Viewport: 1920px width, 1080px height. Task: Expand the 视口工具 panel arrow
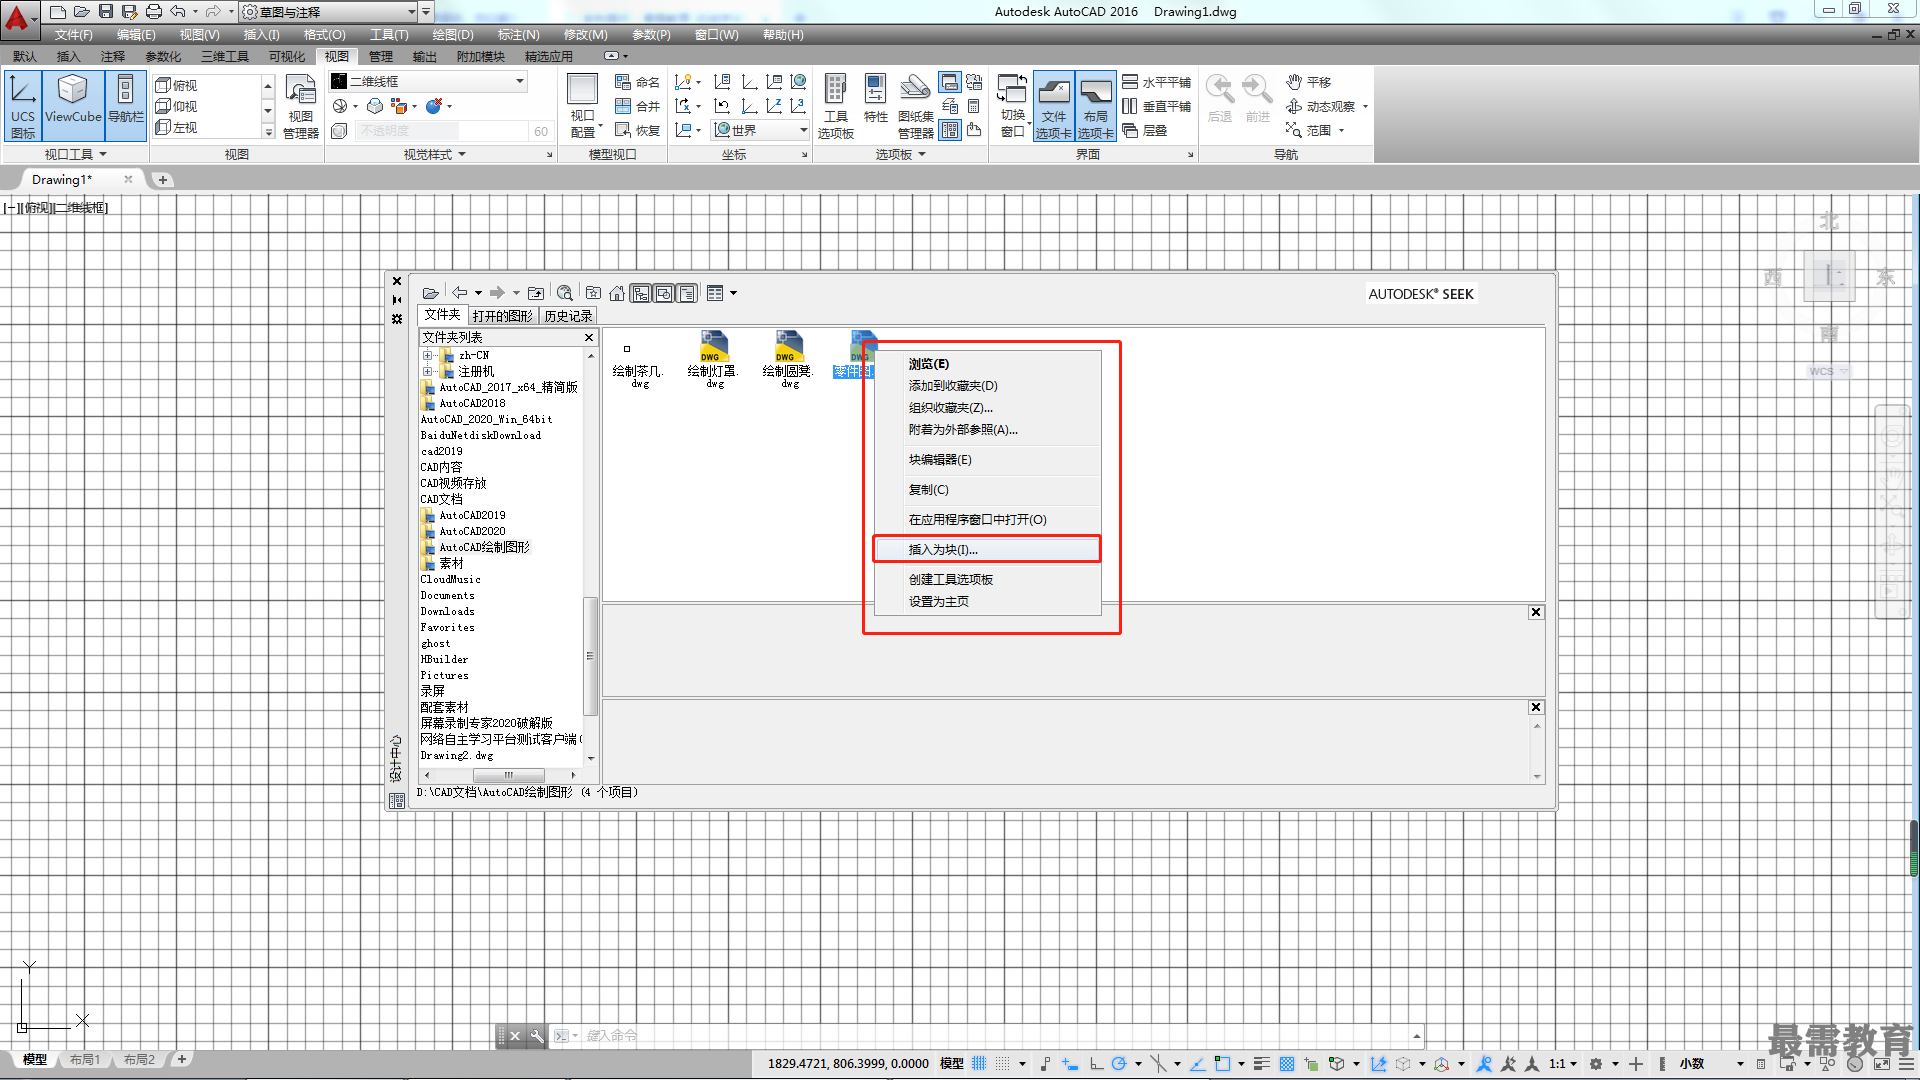coord(103,154)
